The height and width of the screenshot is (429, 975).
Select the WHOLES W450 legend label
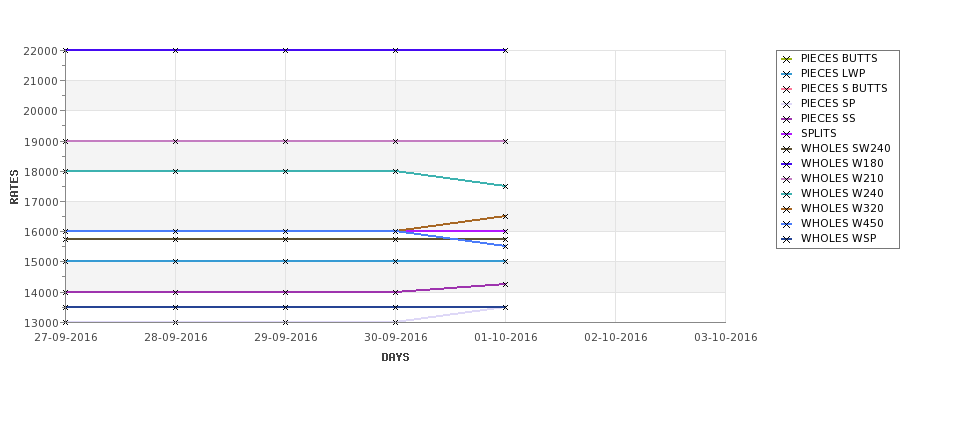click(842, 223)
